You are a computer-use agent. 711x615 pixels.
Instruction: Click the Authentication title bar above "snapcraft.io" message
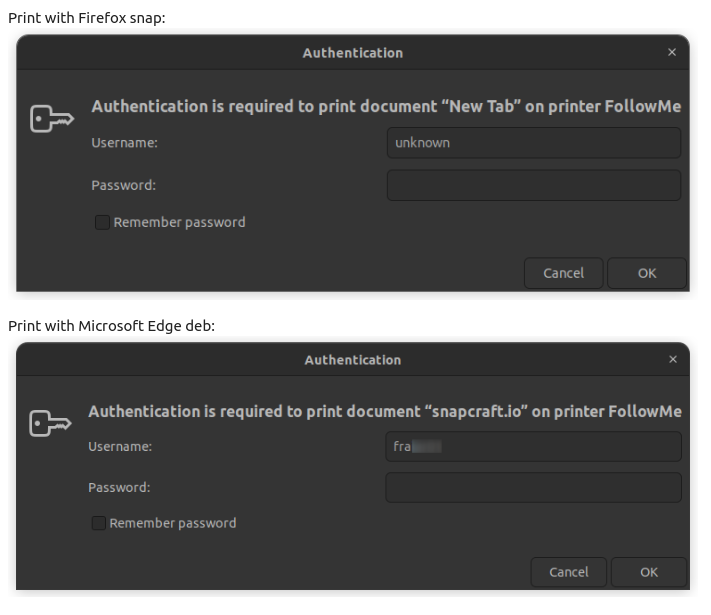[x=352, y=360]
